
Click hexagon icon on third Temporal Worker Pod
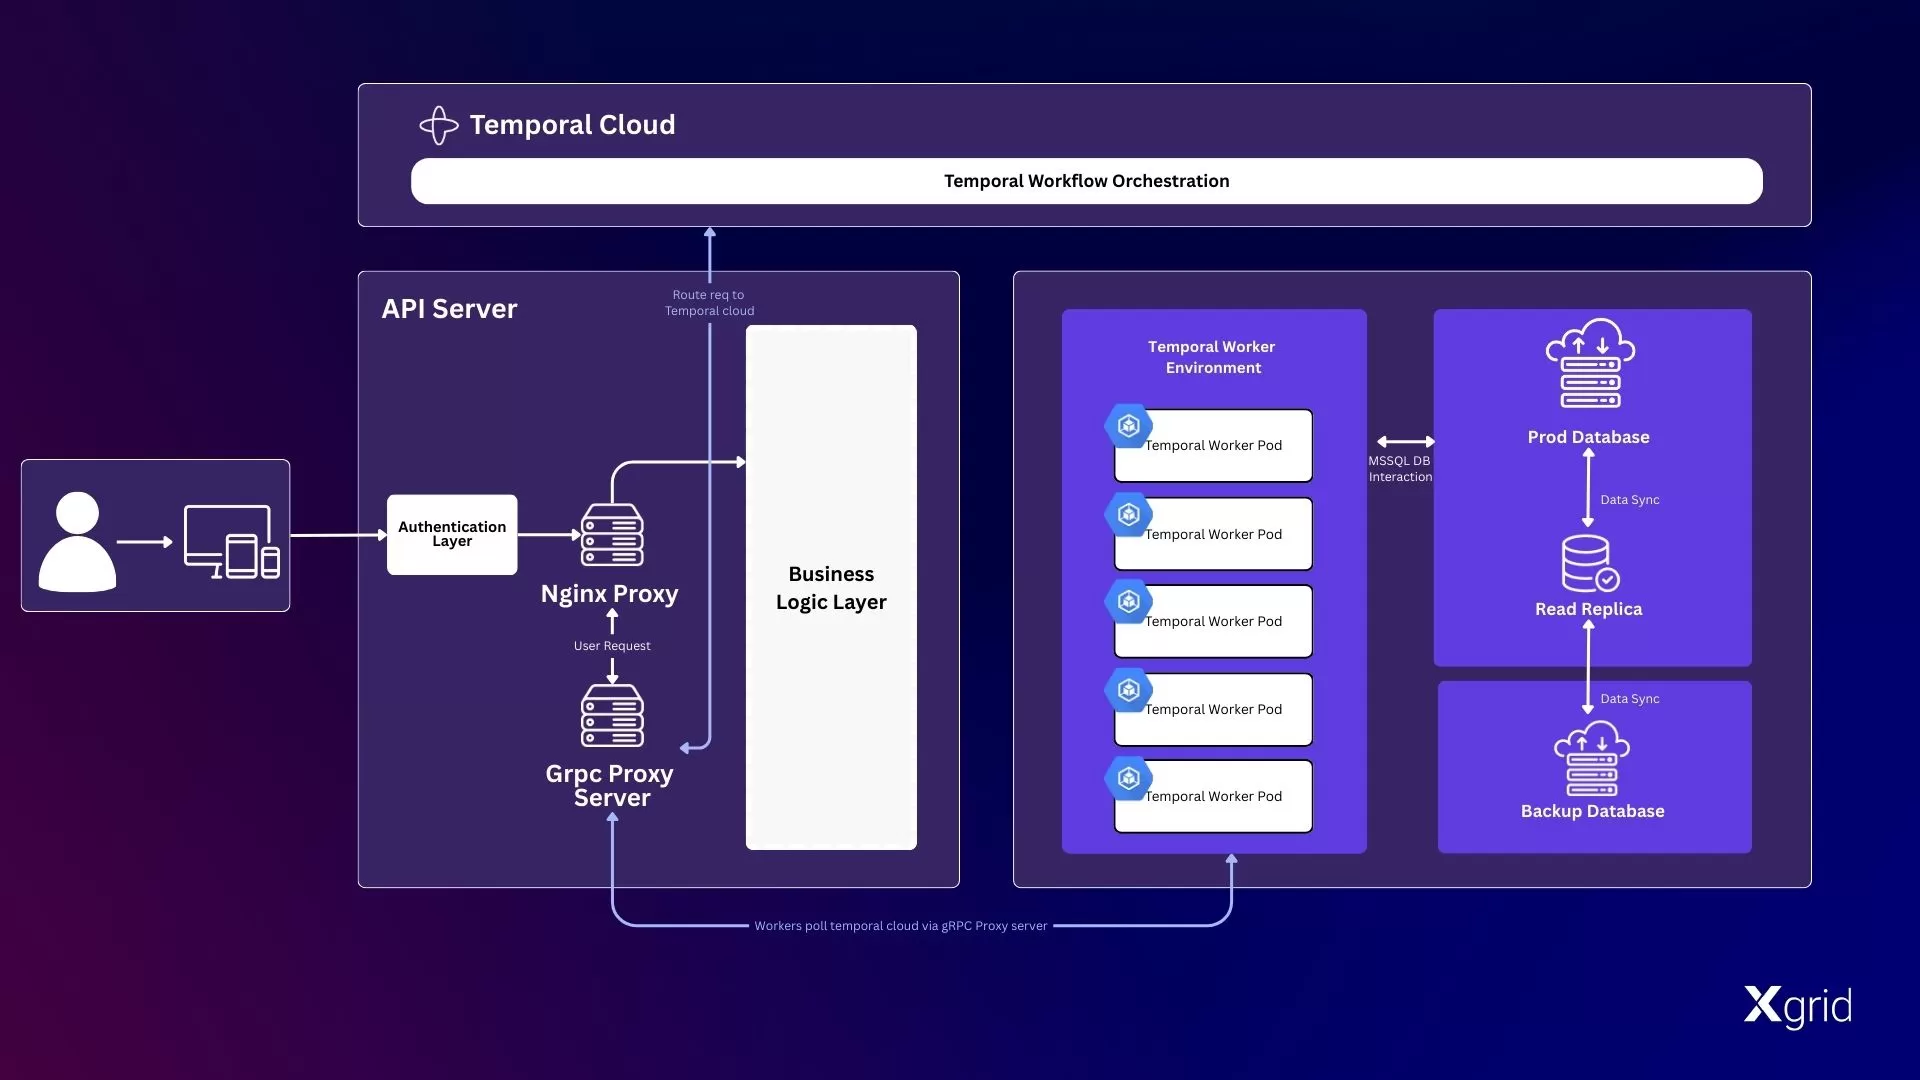[x=1129, y=601]
